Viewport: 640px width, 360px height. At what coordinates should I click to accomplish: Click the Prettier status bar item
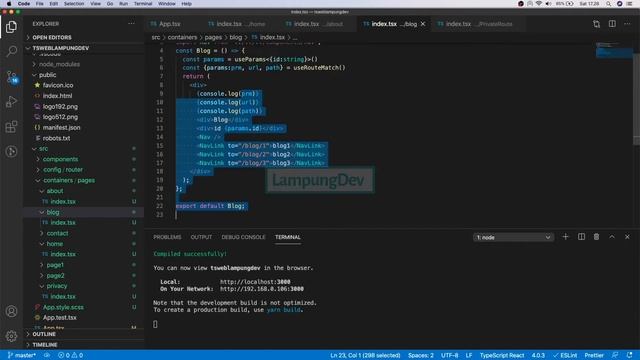(x=594, y=355)
